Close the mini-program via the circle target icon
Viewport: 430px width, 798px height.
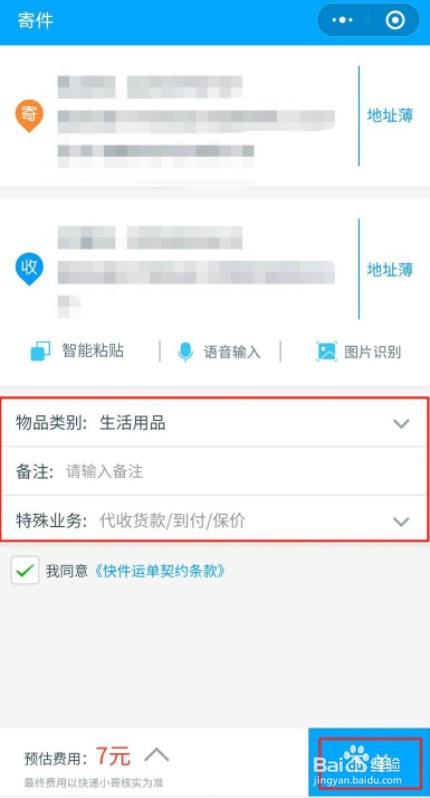pos(395,20)
